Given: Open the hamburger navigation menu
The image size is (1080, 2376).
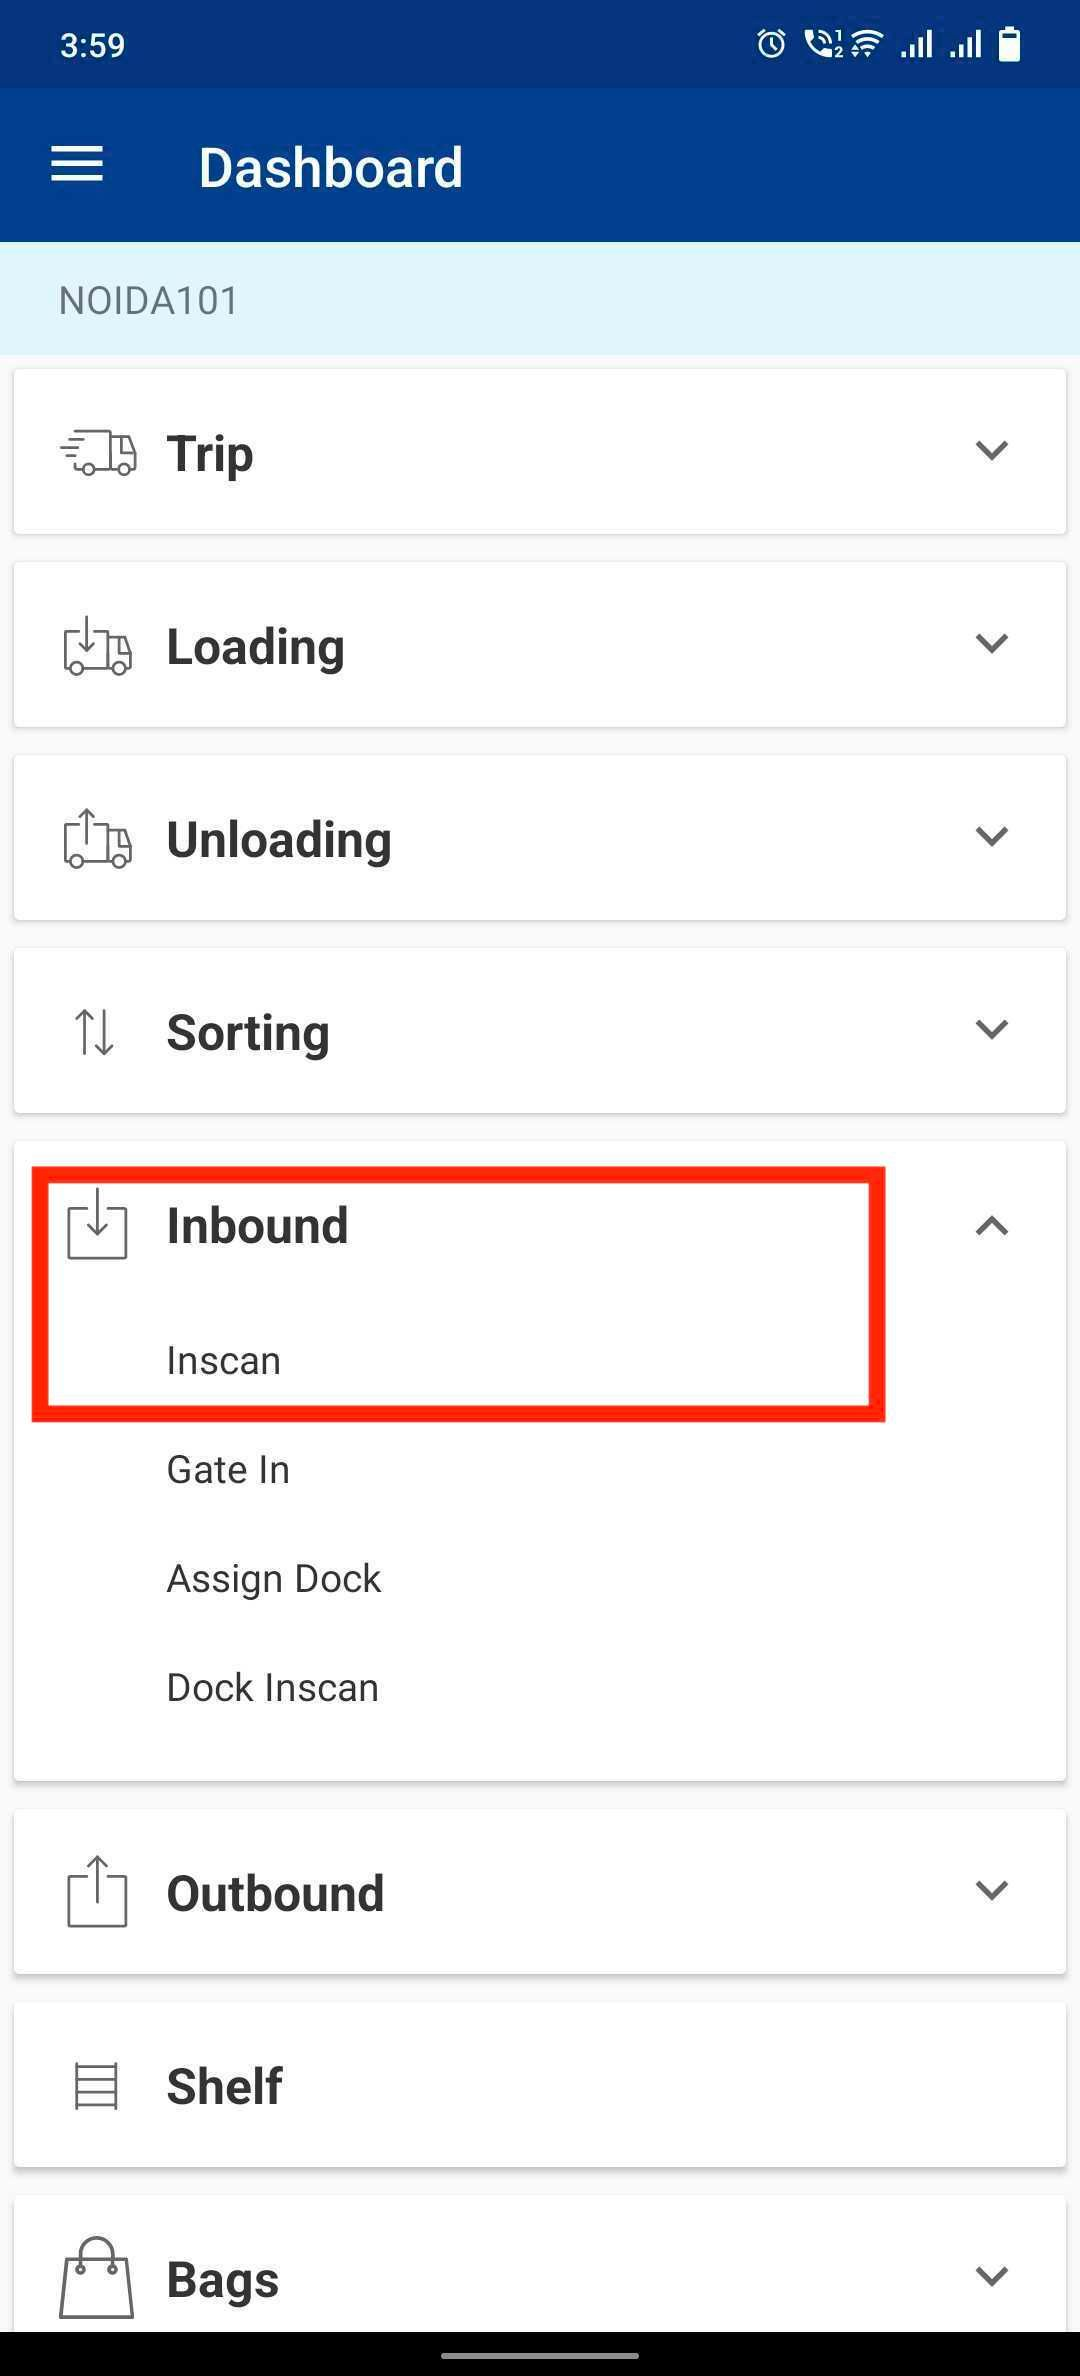Looking at the screenshot, I should pyautogui.click(x=77, y=165).
